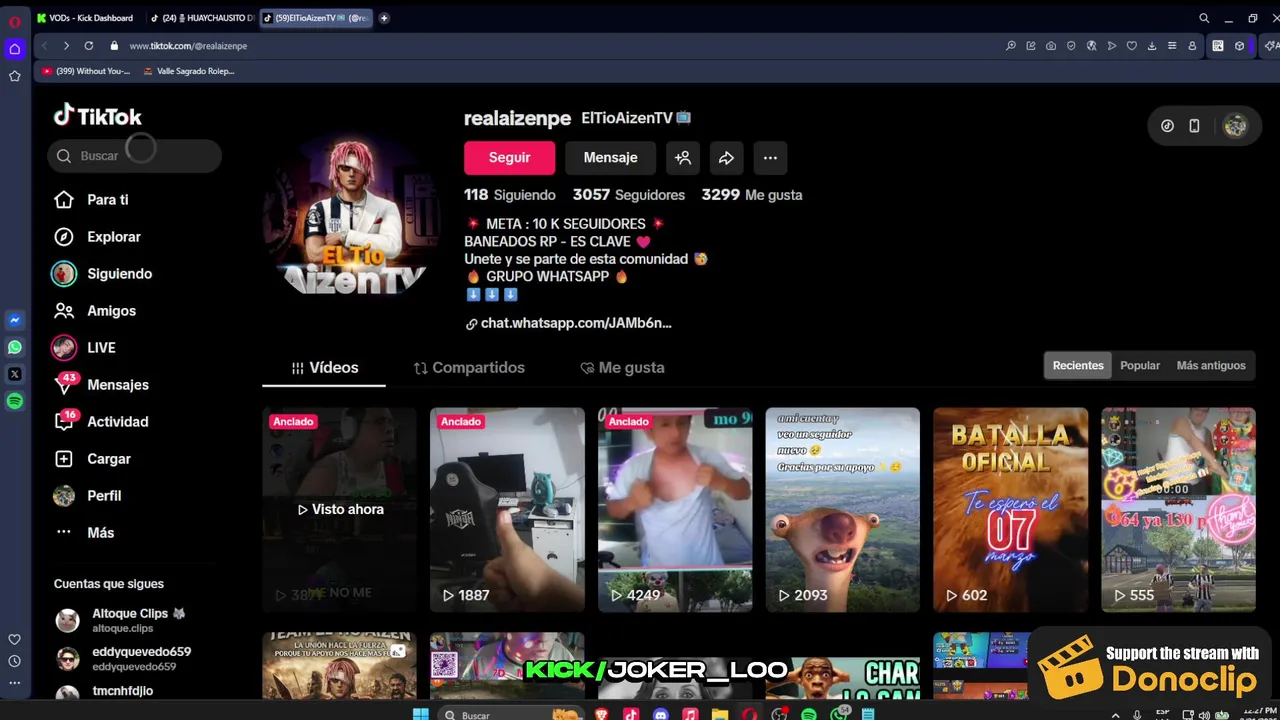Viewport: 1280px width, 720px height.
Task: Follow realaizenpe with Seguir button
Action: pyautogui.click(x=509, y=158)
